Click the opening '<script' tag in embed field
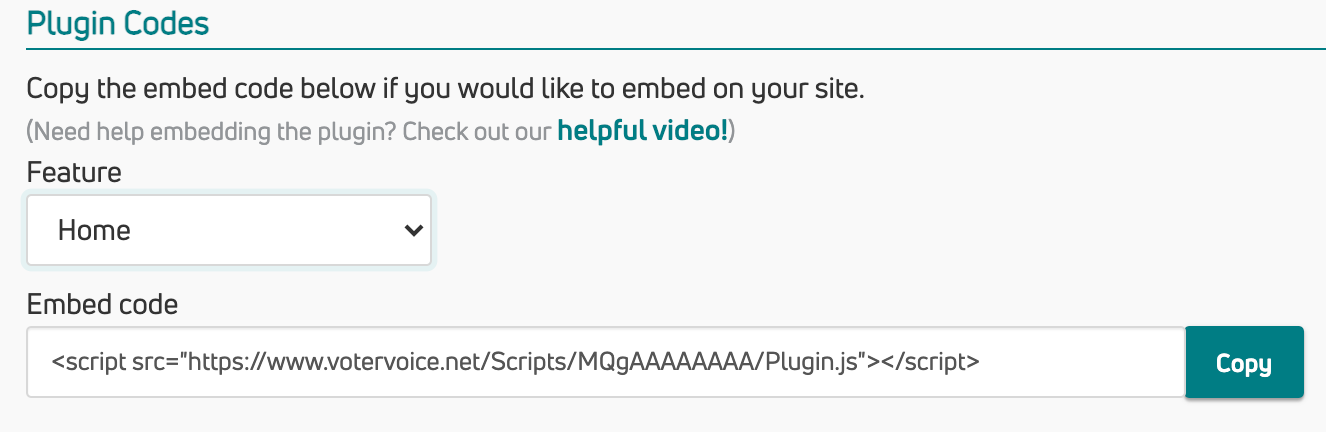The height and width of the screenshot is (432, 1326). tap(89, 362)
